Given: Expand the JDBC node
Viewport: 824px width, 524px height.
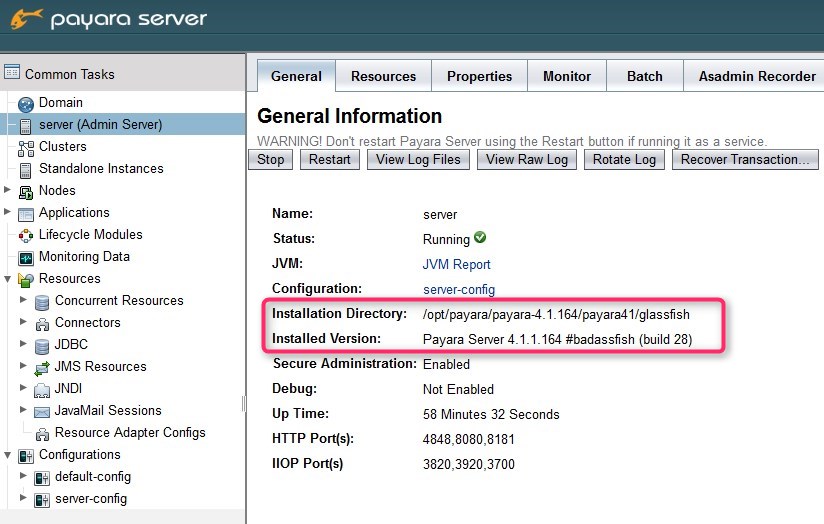Looking at the screenshot, I should tap(23, 344).
